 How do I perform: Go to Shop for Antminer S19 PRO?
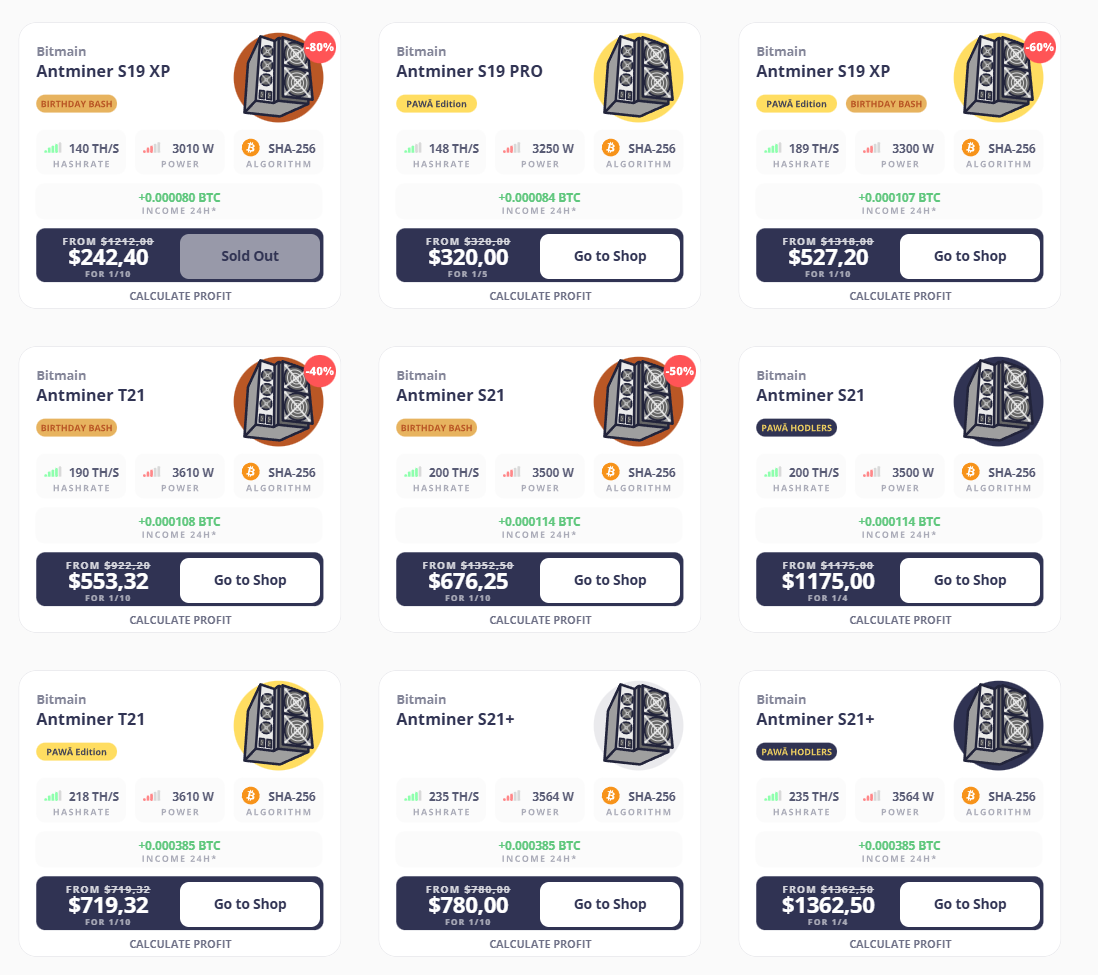pyautogui.click(x=610, y=256)
